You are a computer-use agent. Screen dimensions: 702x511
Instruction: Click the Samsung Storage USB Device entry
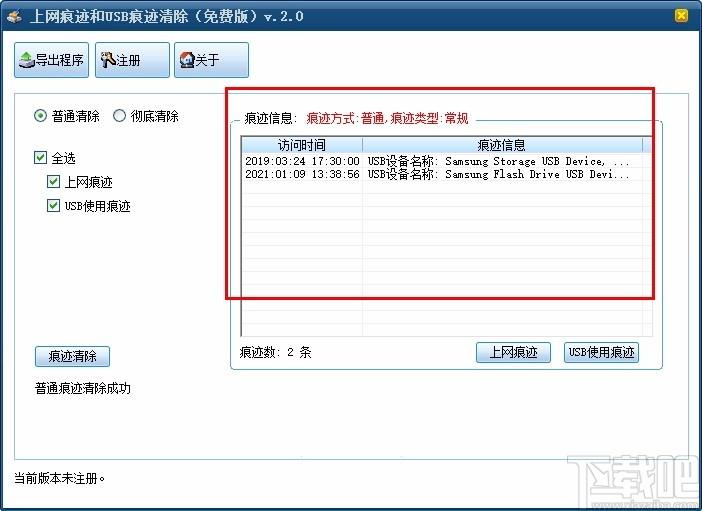pyautogui.click(x=498, y=161)
